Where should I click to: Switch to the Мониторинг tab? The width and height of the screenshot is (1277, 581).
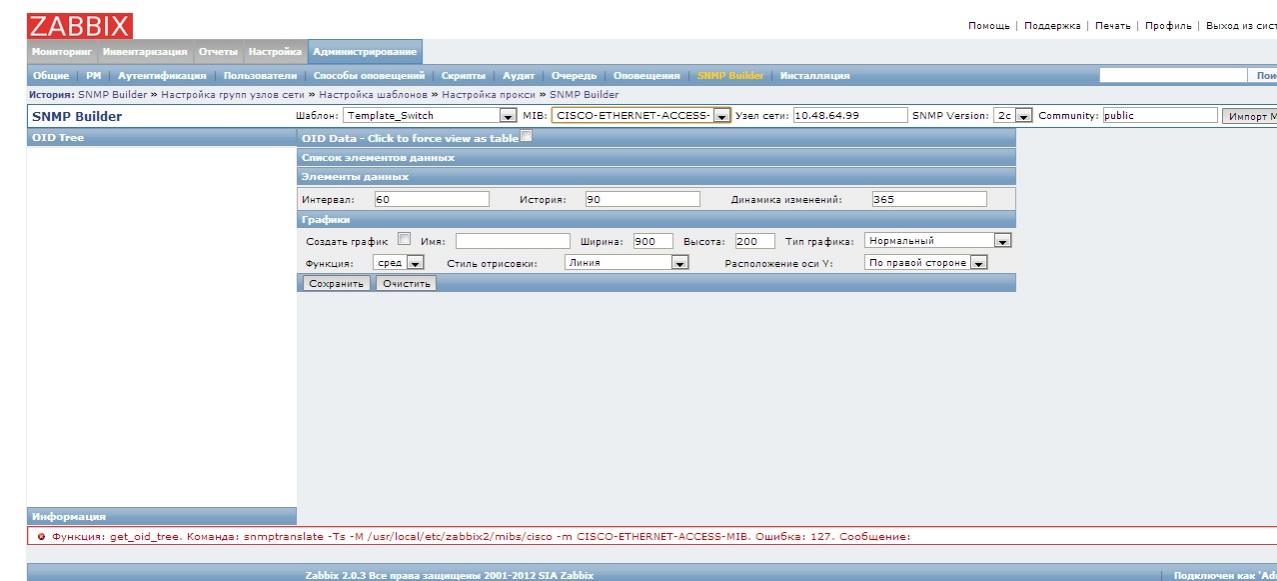coord(61,51)
